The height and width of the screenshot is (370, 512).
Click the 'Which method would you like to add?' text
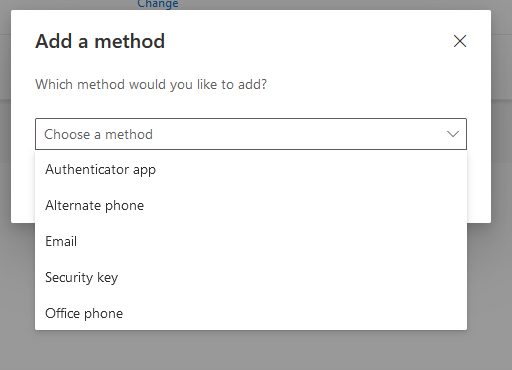click(151, 84)
